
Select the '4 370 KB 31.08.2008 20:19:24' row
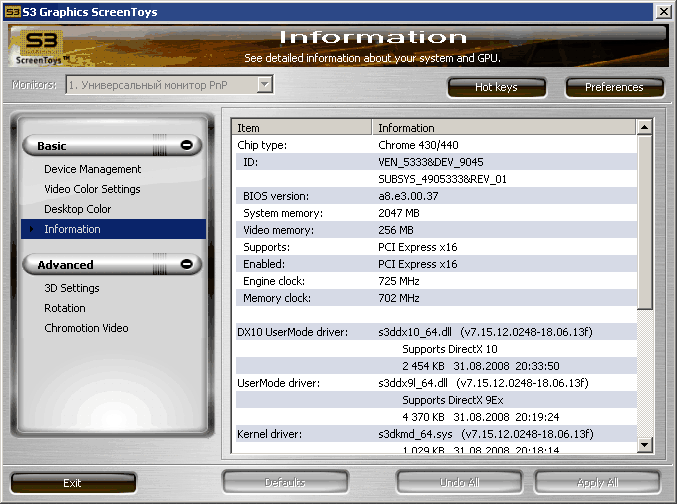coord(436,417)
